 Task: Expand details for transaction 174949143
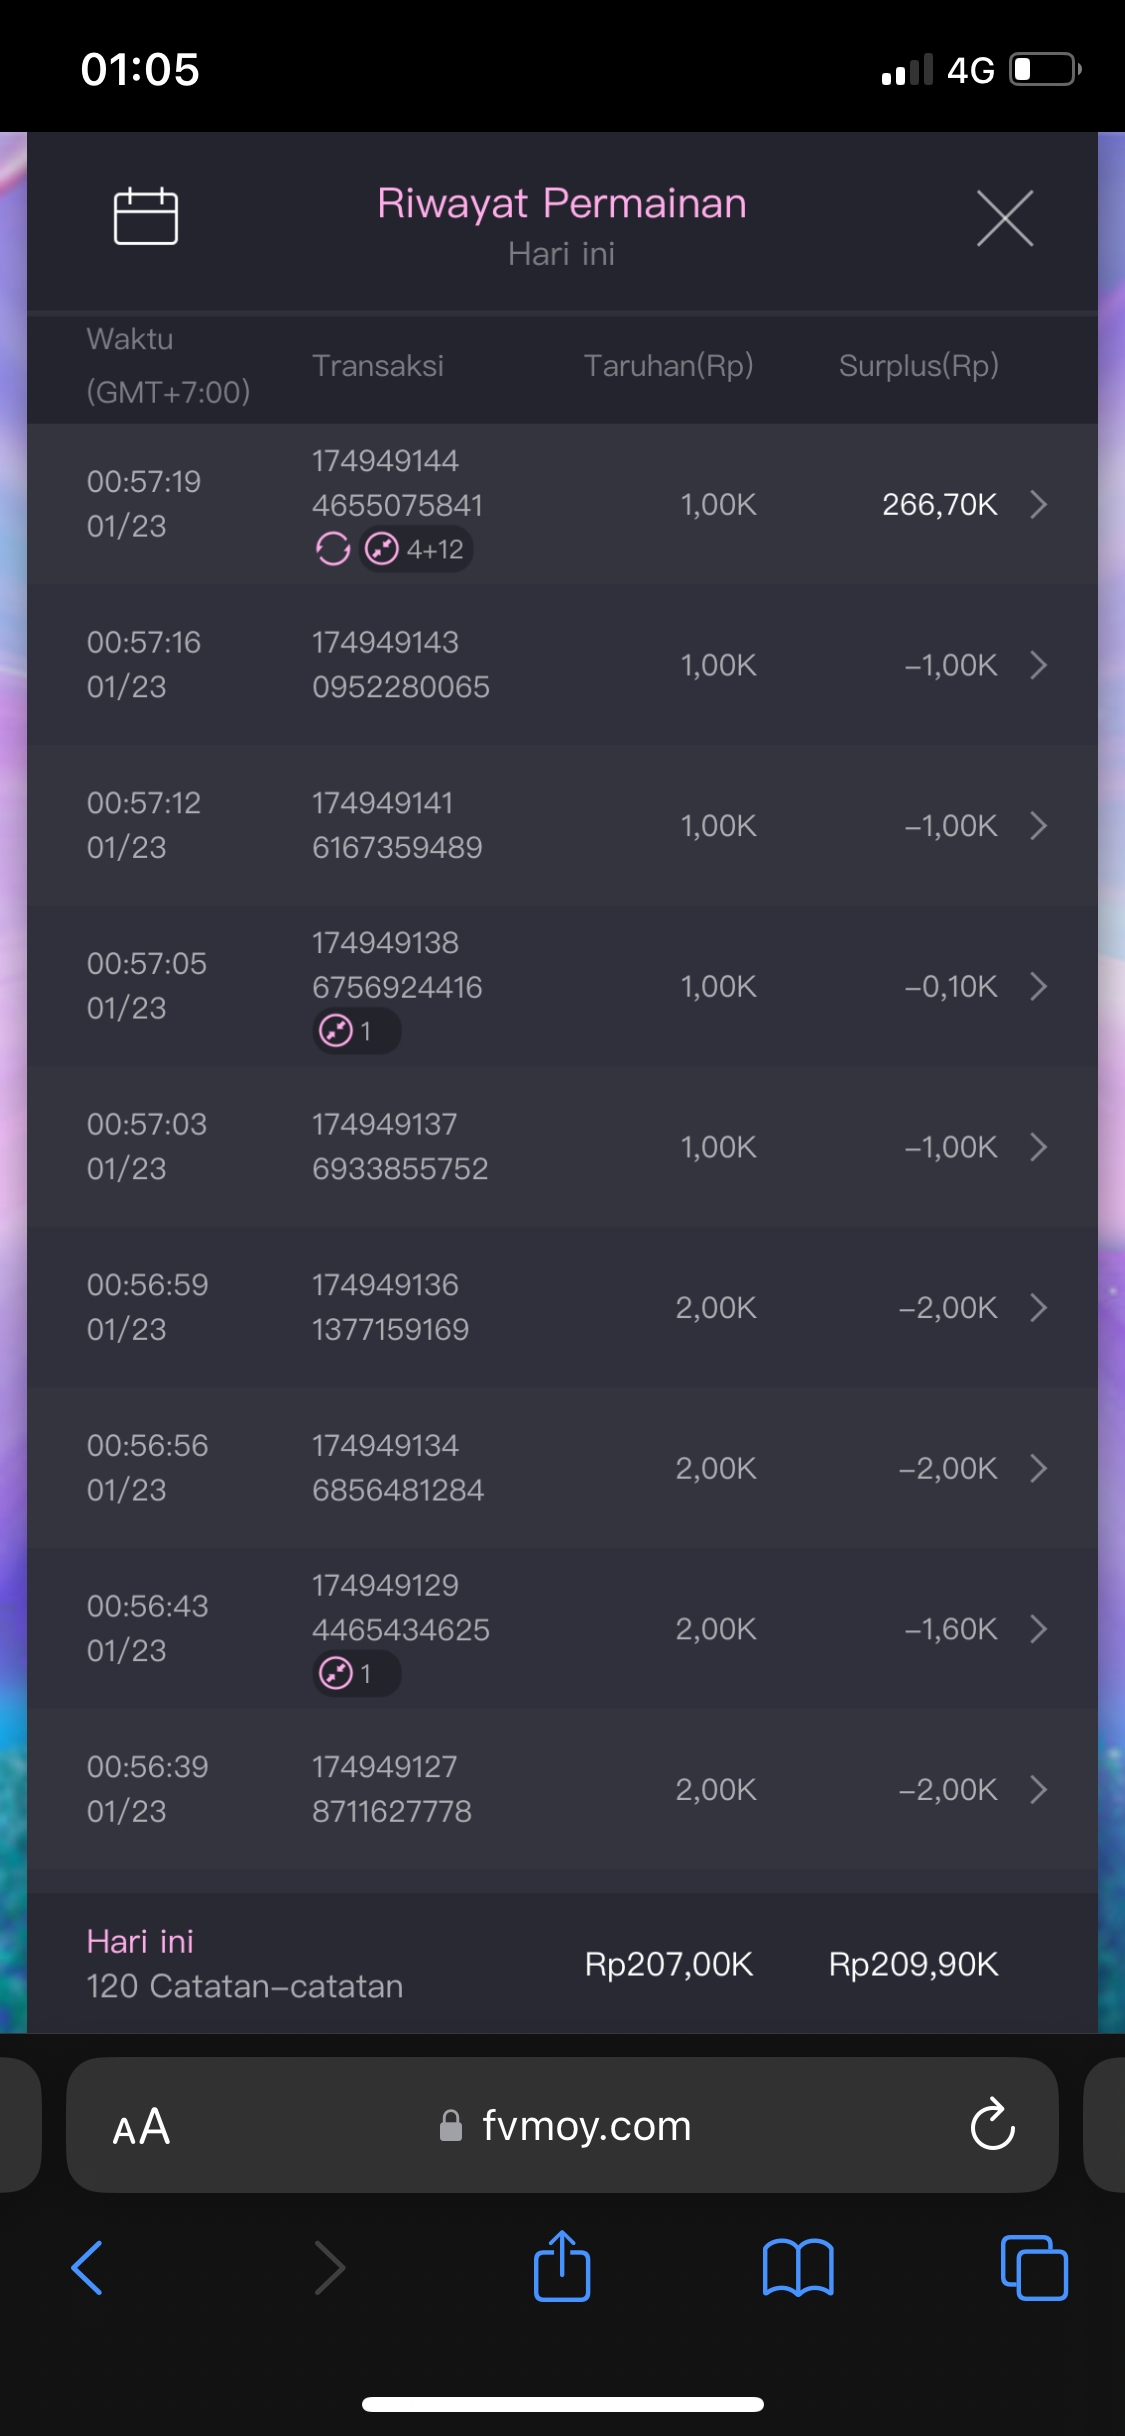coord(1038,665)
